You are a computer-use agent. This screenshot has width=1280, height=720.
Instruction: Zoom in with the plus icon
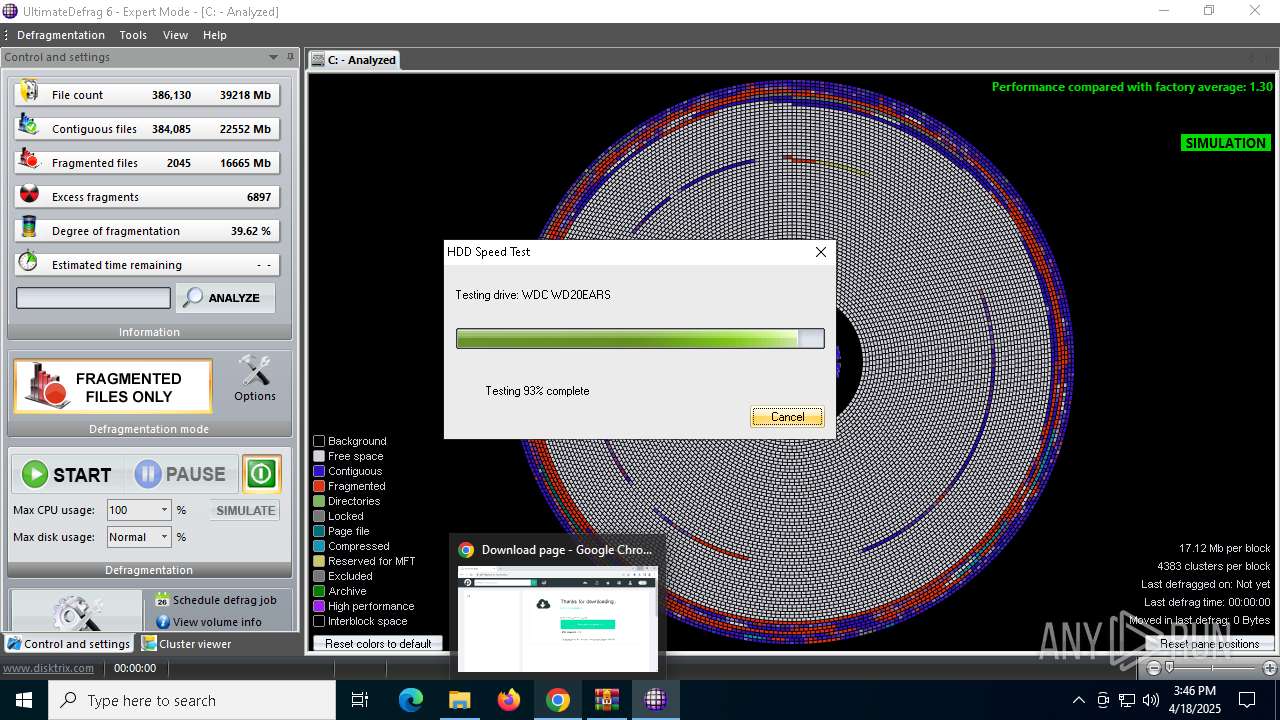pyautogui.click(x=1269, y=667)
